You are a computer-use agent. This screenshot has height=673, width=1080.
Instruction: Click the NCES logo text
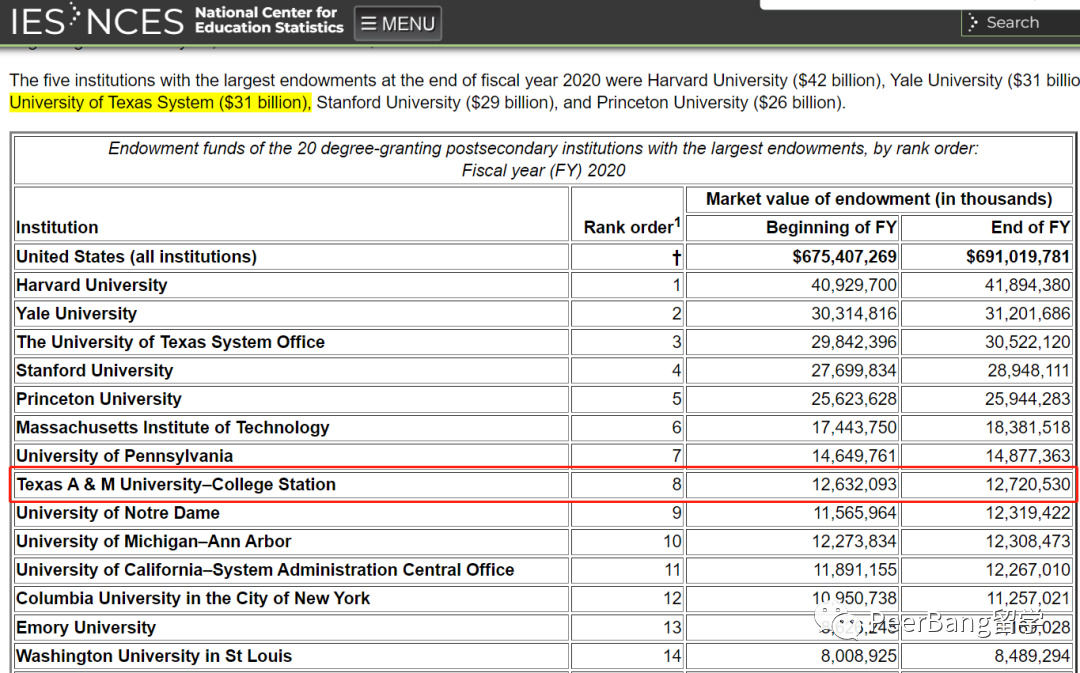tap(136, 21)
